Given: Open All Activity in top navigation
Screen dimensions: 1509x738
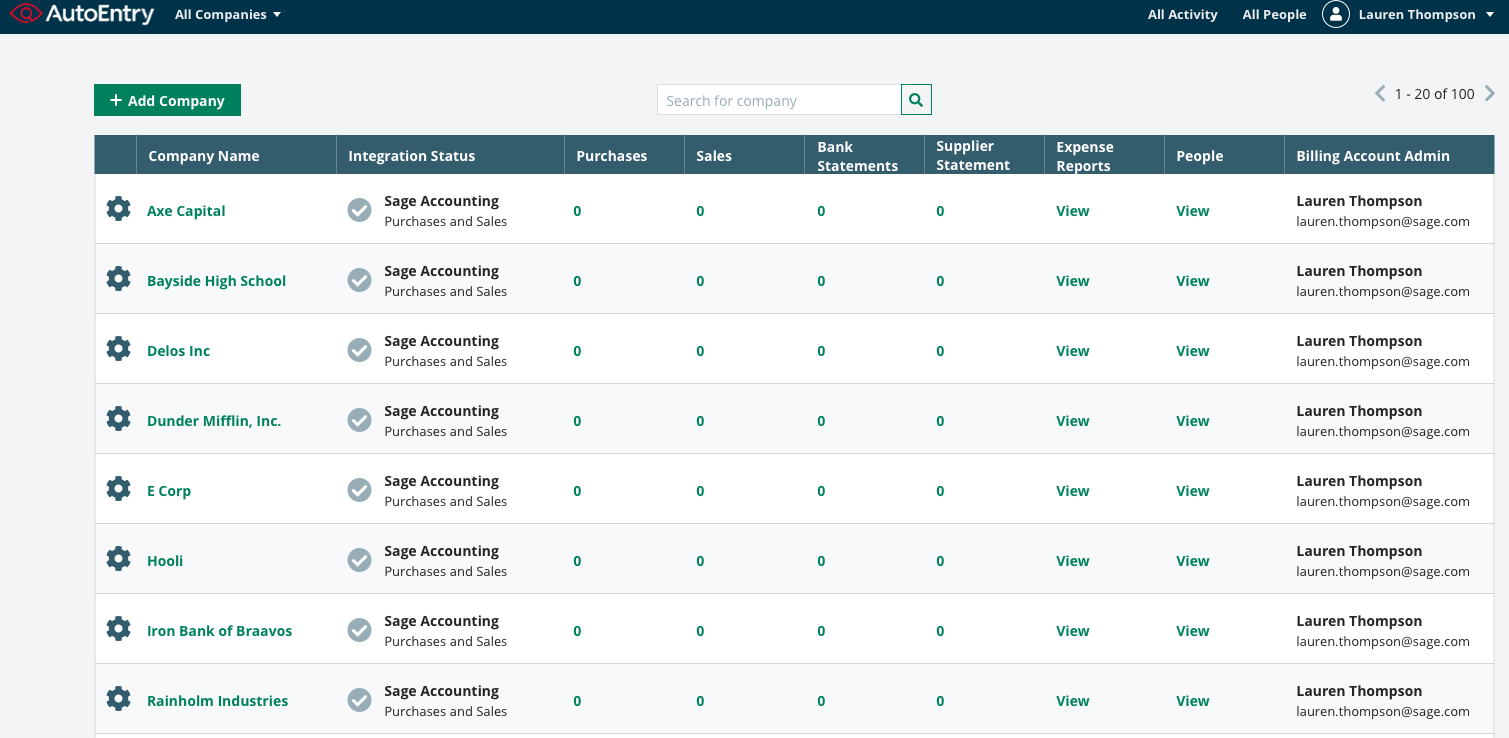Looking at the screenshot, I should (x=1182, y=15).
